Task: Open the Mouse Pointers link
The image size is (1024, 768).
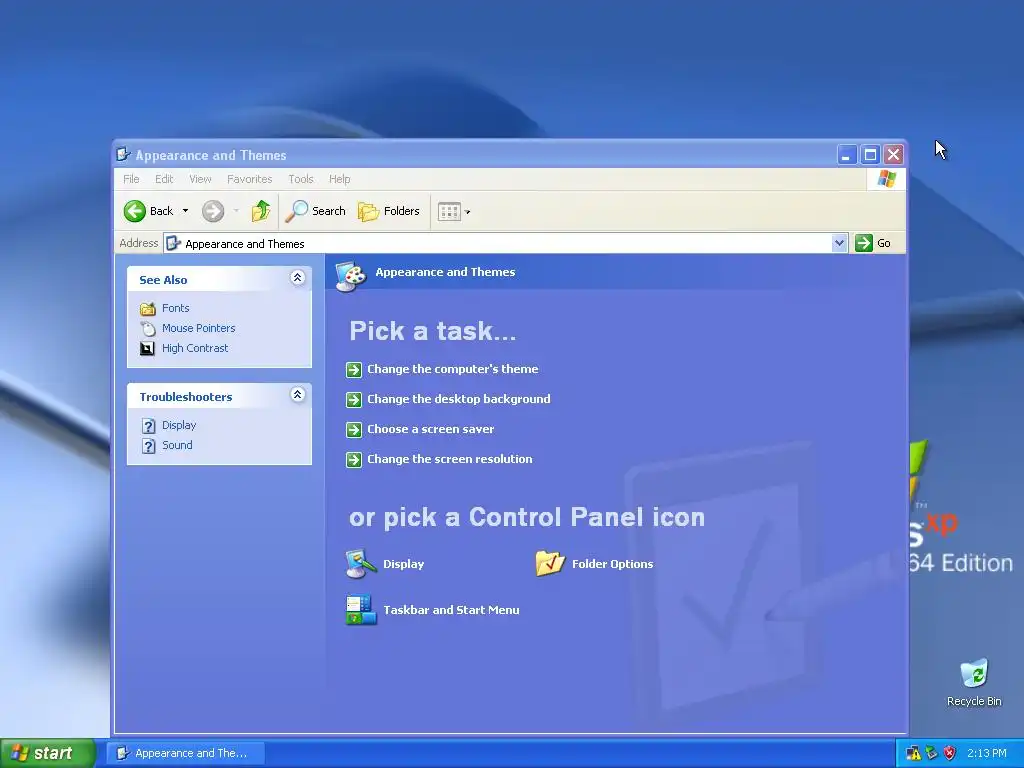Action: pos(199,328)
